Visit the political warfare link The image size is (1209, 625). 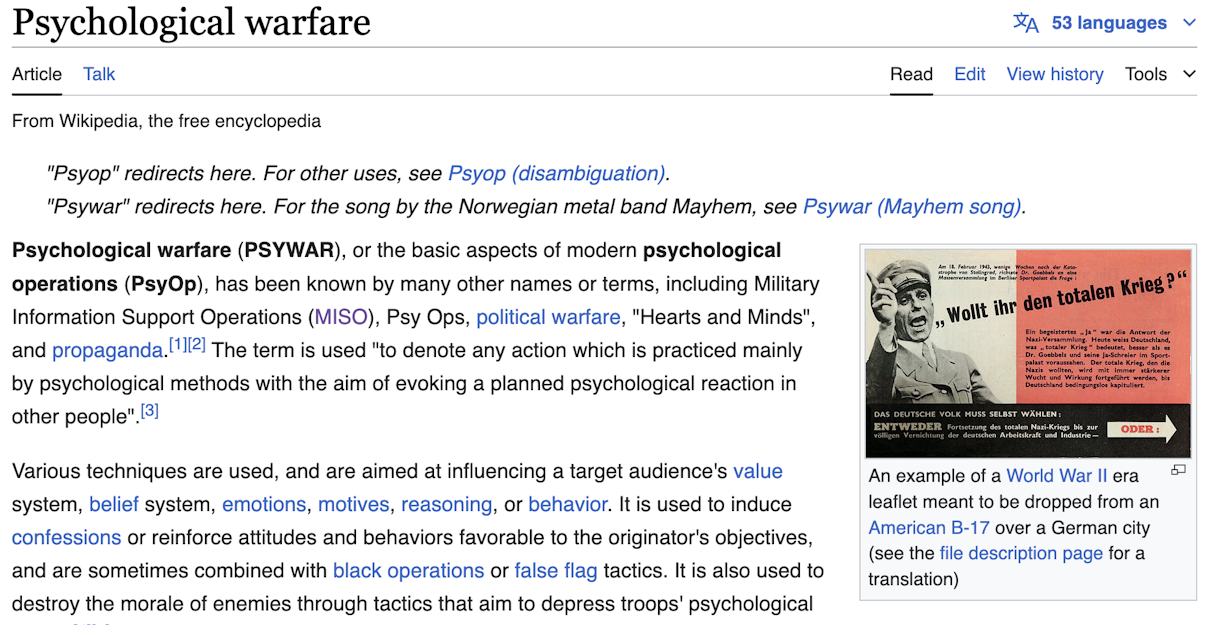click(x=548, y=317)
